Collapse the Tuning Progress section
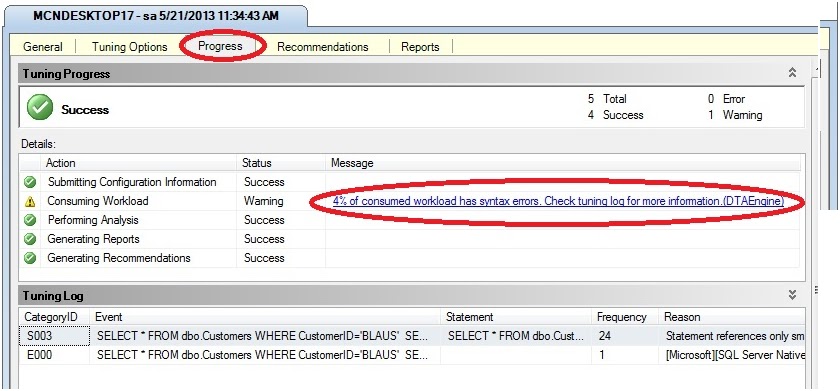The width and height of the screenshot is (840, 391). (792, 73)
